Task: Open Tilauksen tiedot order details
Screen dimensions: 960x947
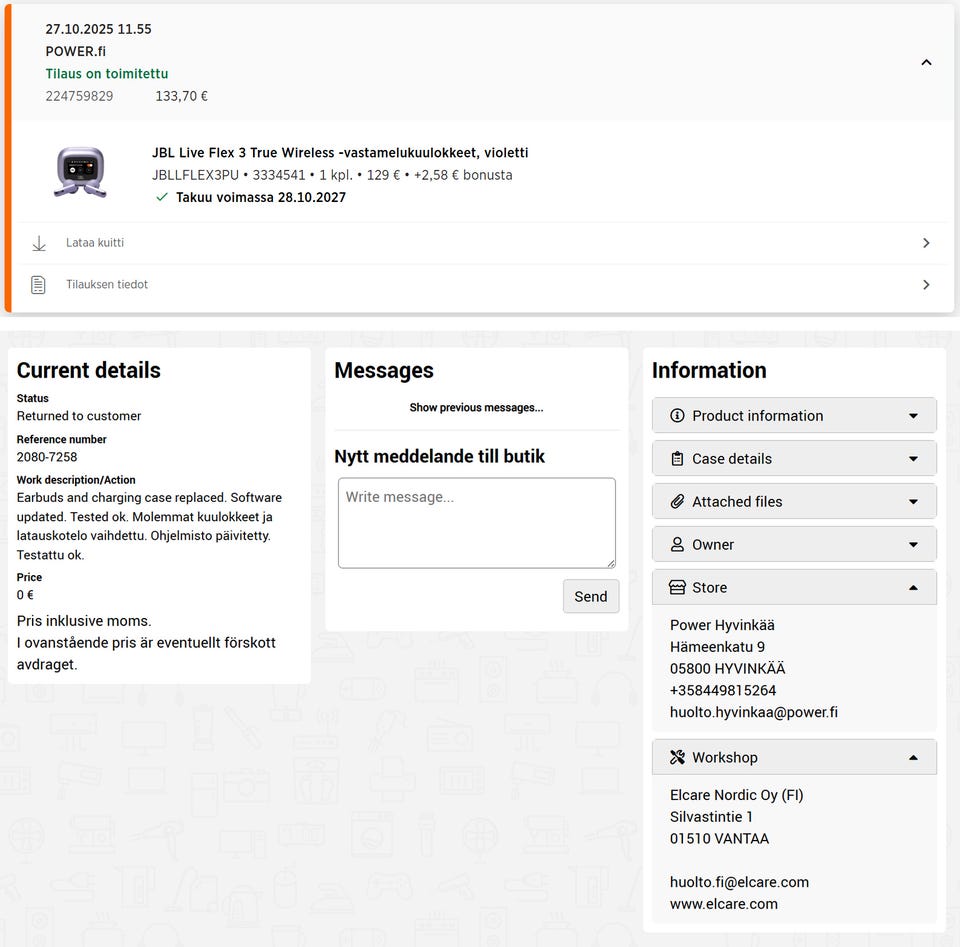Action: [x=107, y=284]
